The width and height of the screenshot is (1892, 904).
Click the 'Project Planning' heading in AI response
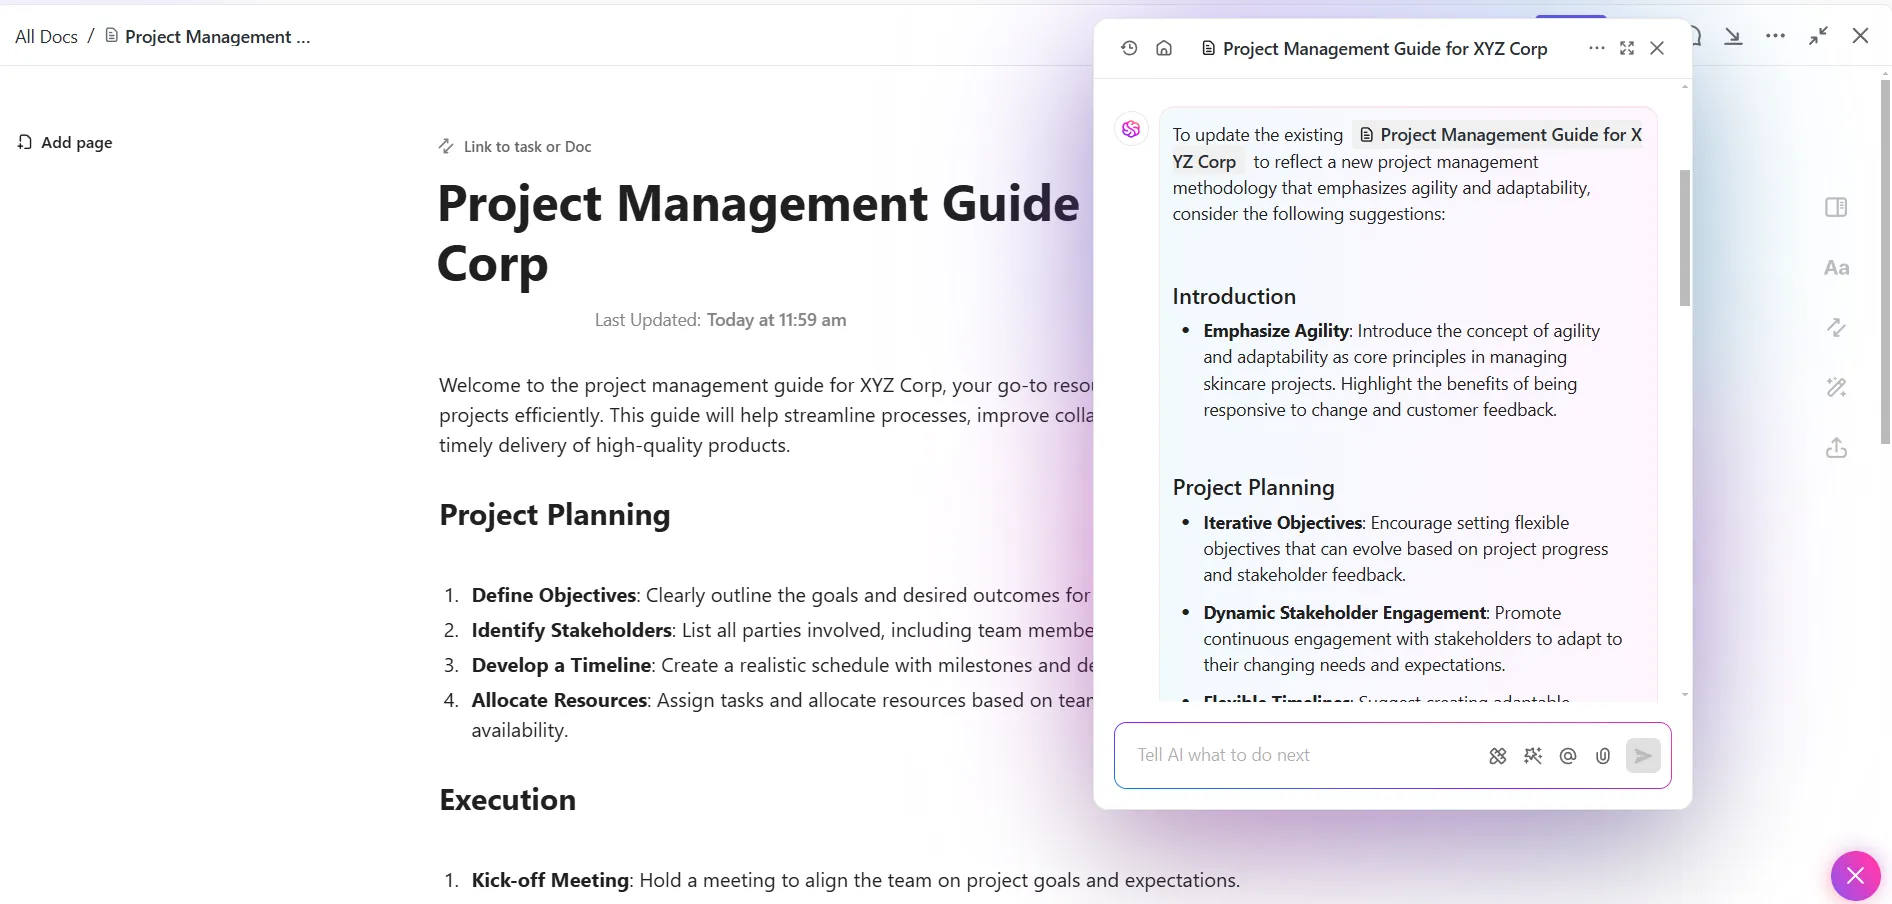point(1253,488)
